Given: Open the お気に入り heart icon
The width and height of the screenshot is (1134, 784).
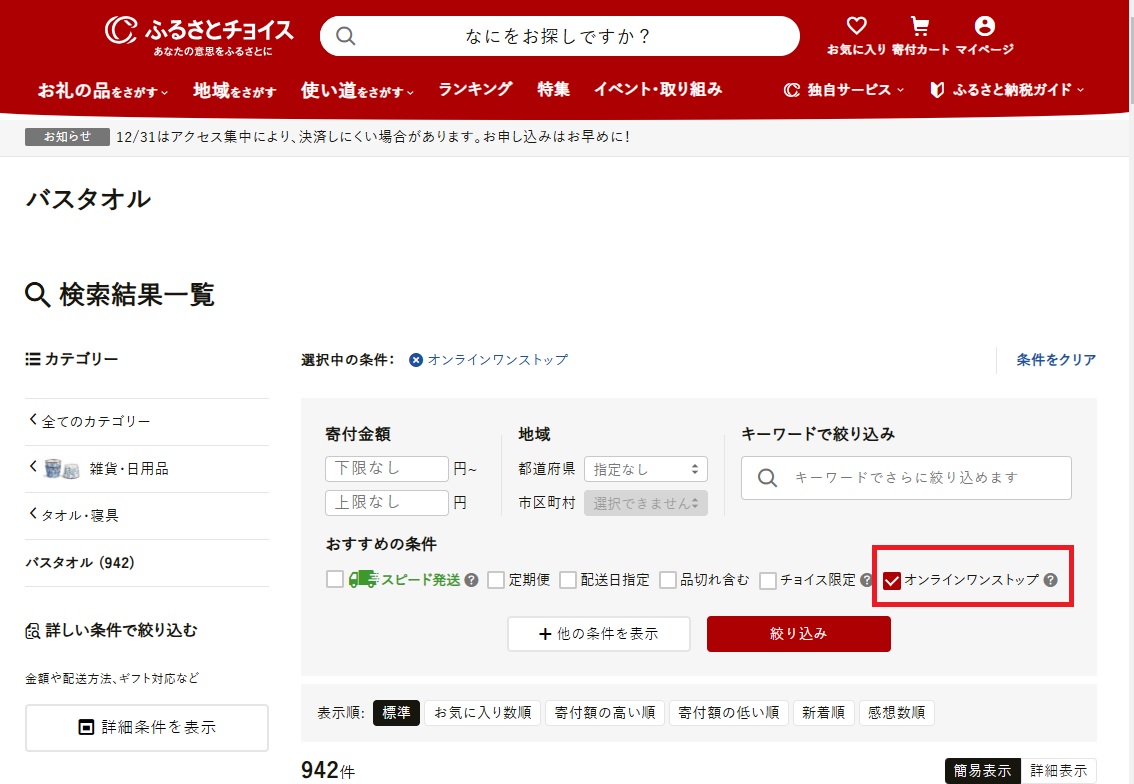Looking at the screenshot, I should pos(856,26).
